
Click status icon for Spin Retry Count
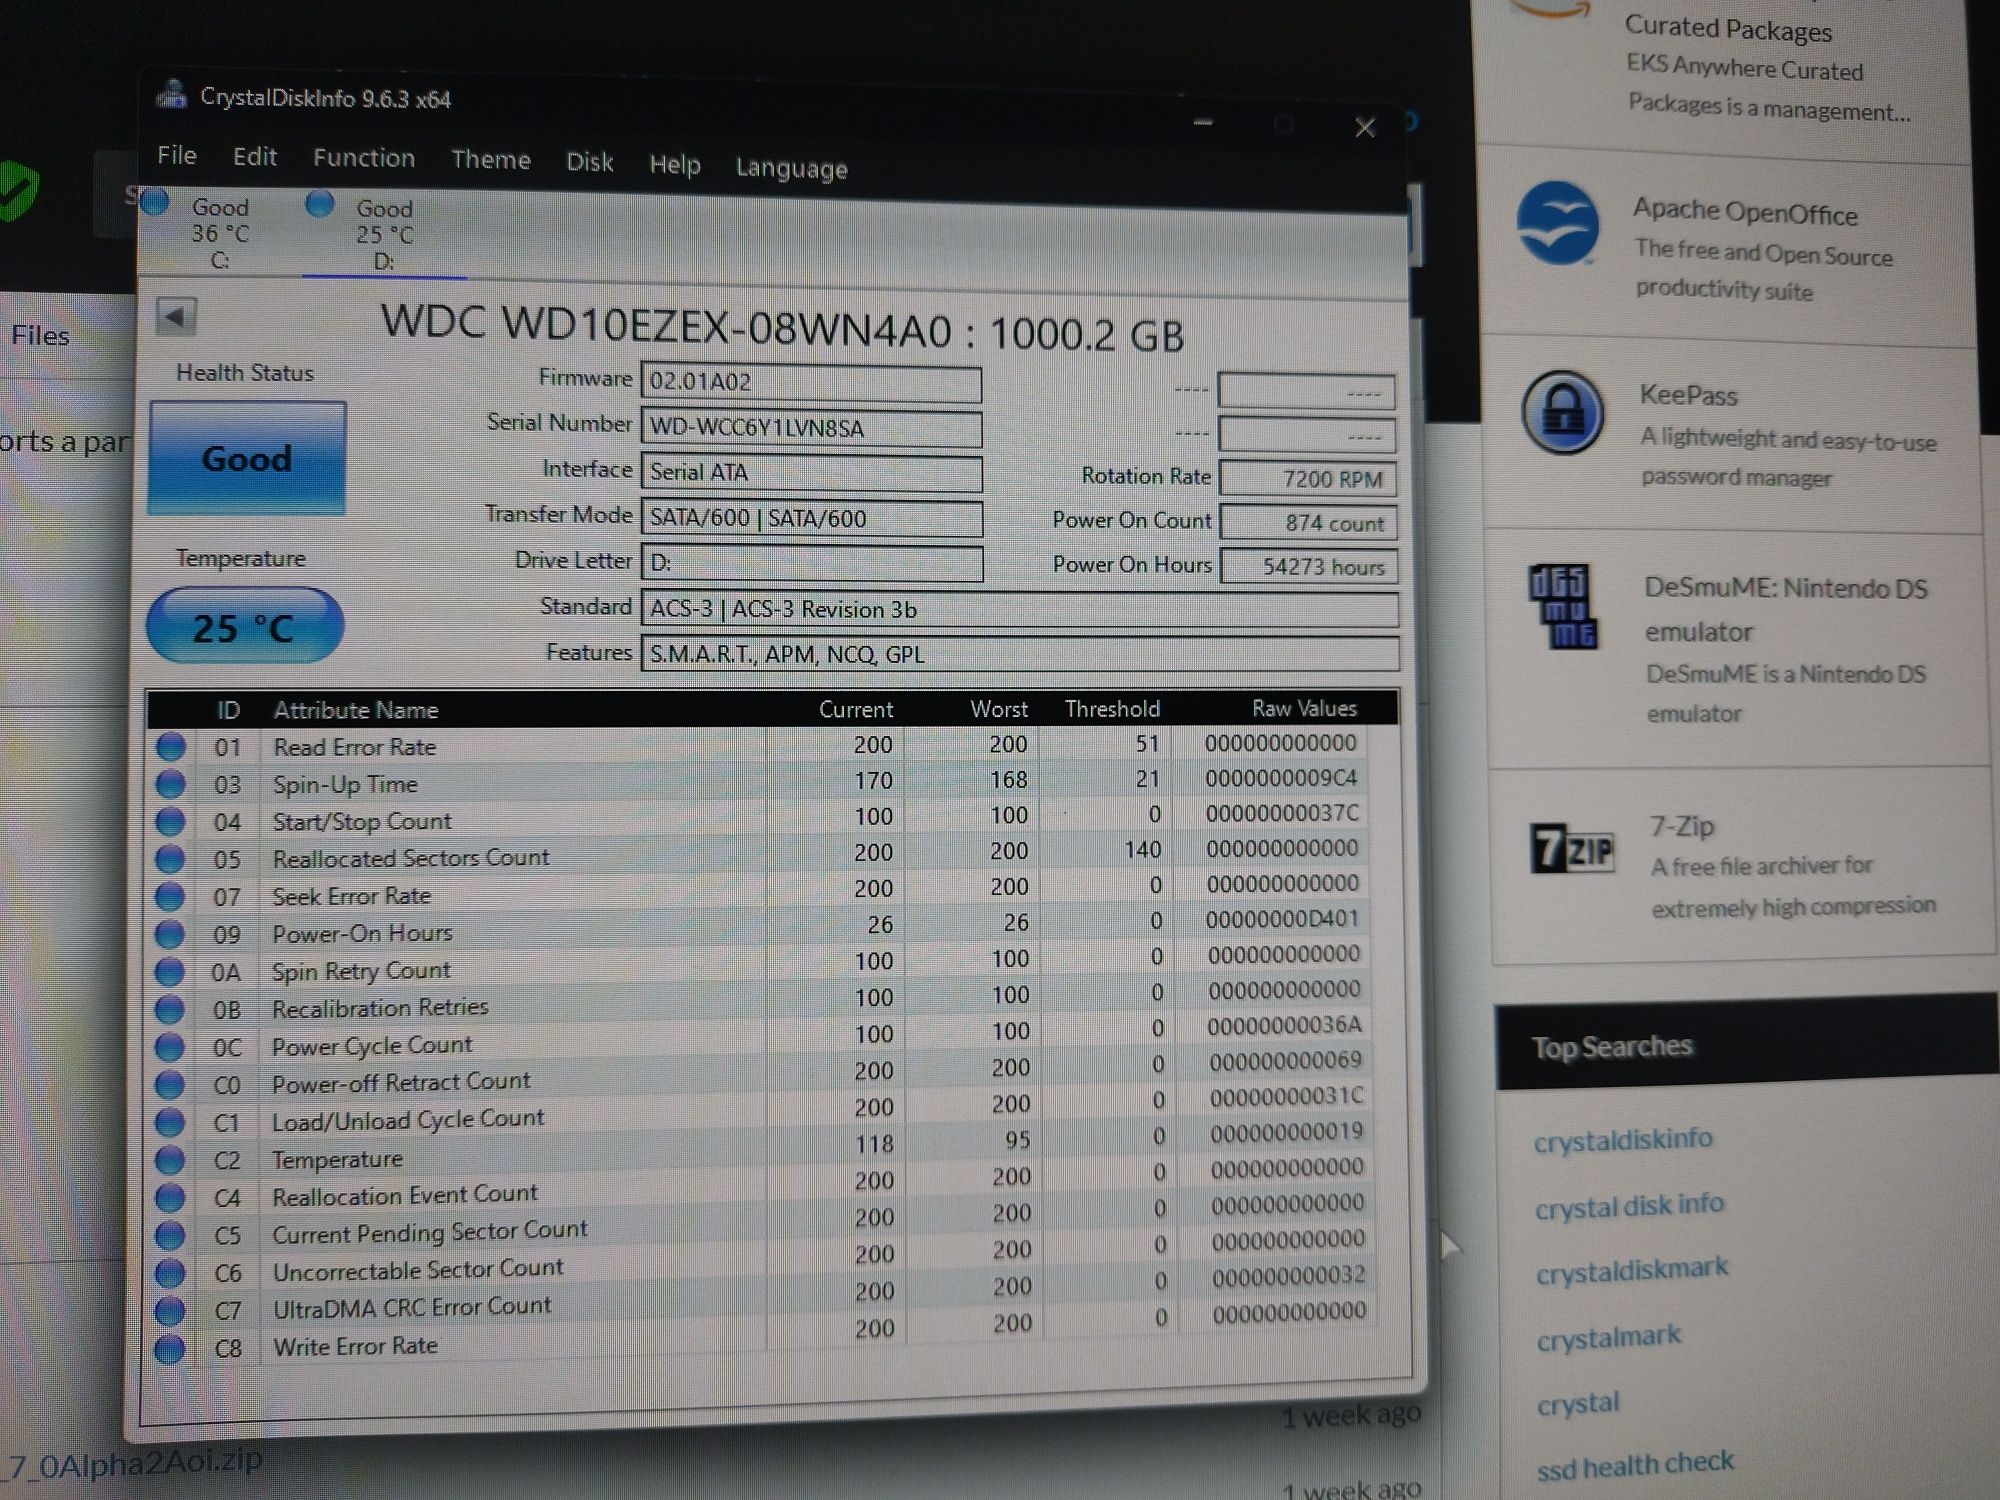click(x=170, y=971)
